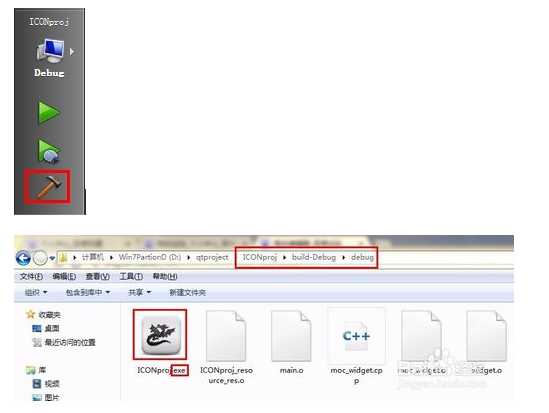Select qtproject in the address path
The image size is (549, 413).
(x=212, y=257)
